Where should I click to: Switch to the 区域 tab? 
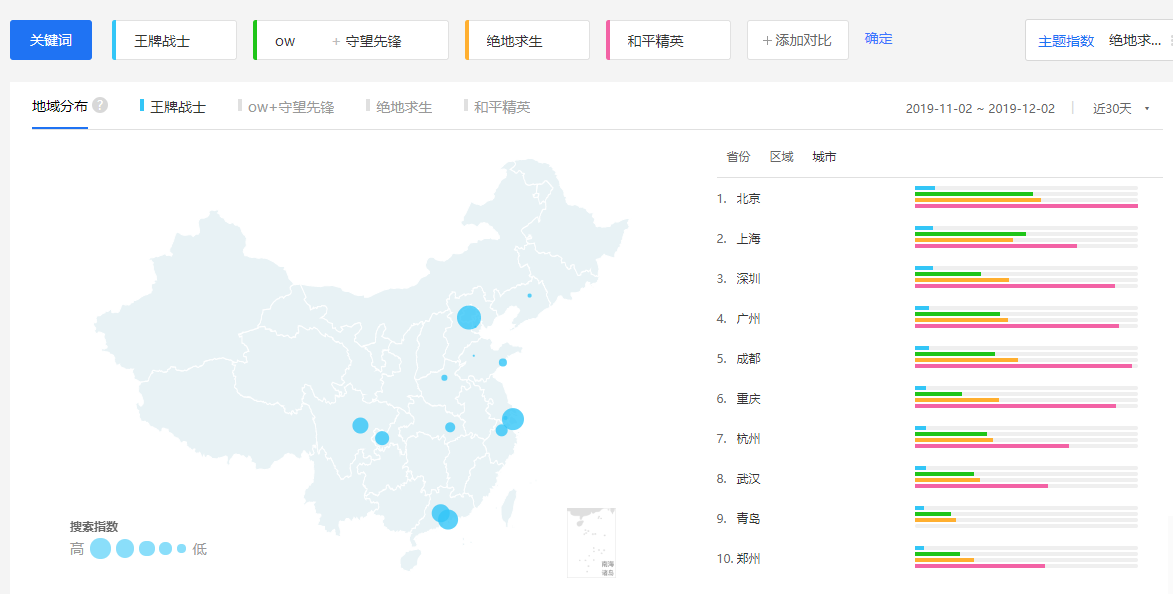(782, 157)
